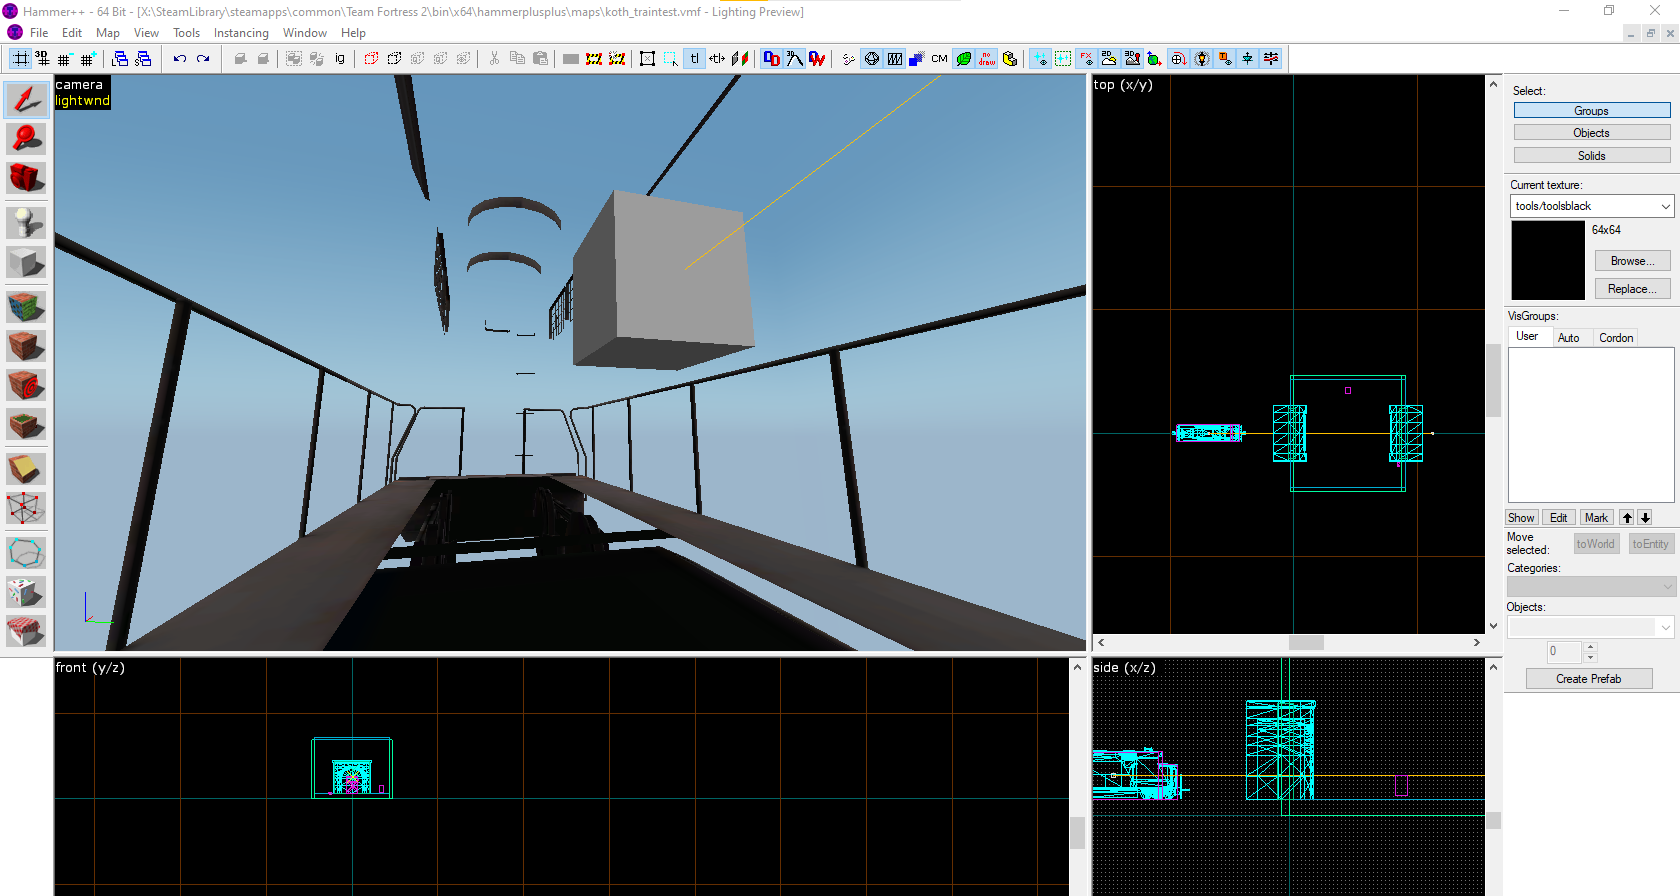Click the Replace... texture button

click(1632, 289)
